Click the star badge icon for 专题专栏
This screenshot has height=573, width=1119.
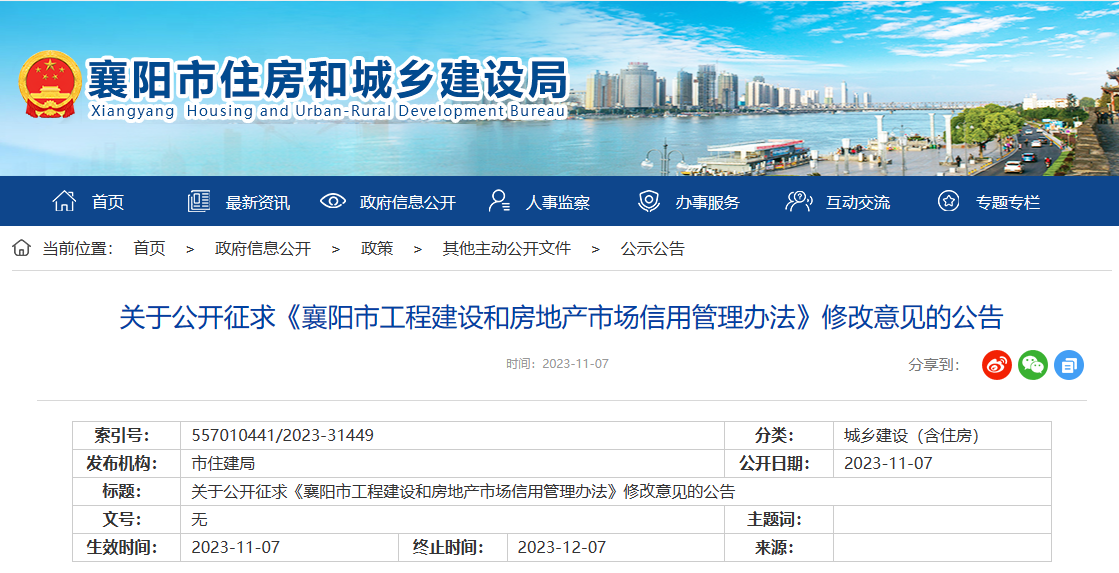click(948, 201)
